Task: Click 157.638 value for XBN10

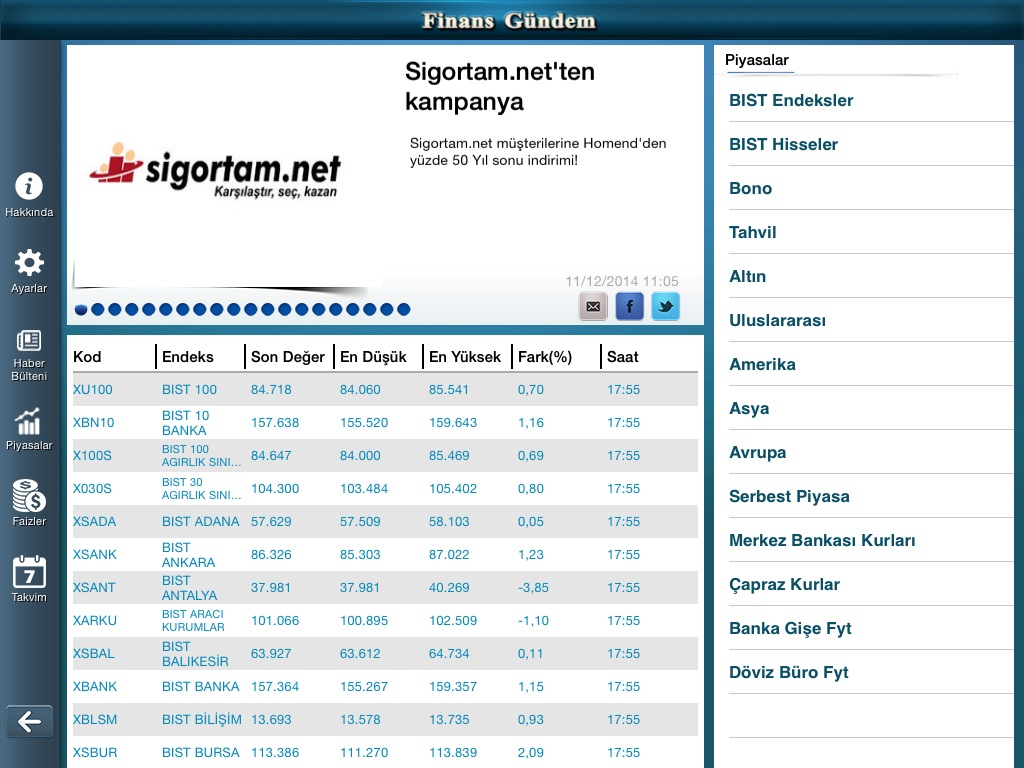Action: coord(275,423)
